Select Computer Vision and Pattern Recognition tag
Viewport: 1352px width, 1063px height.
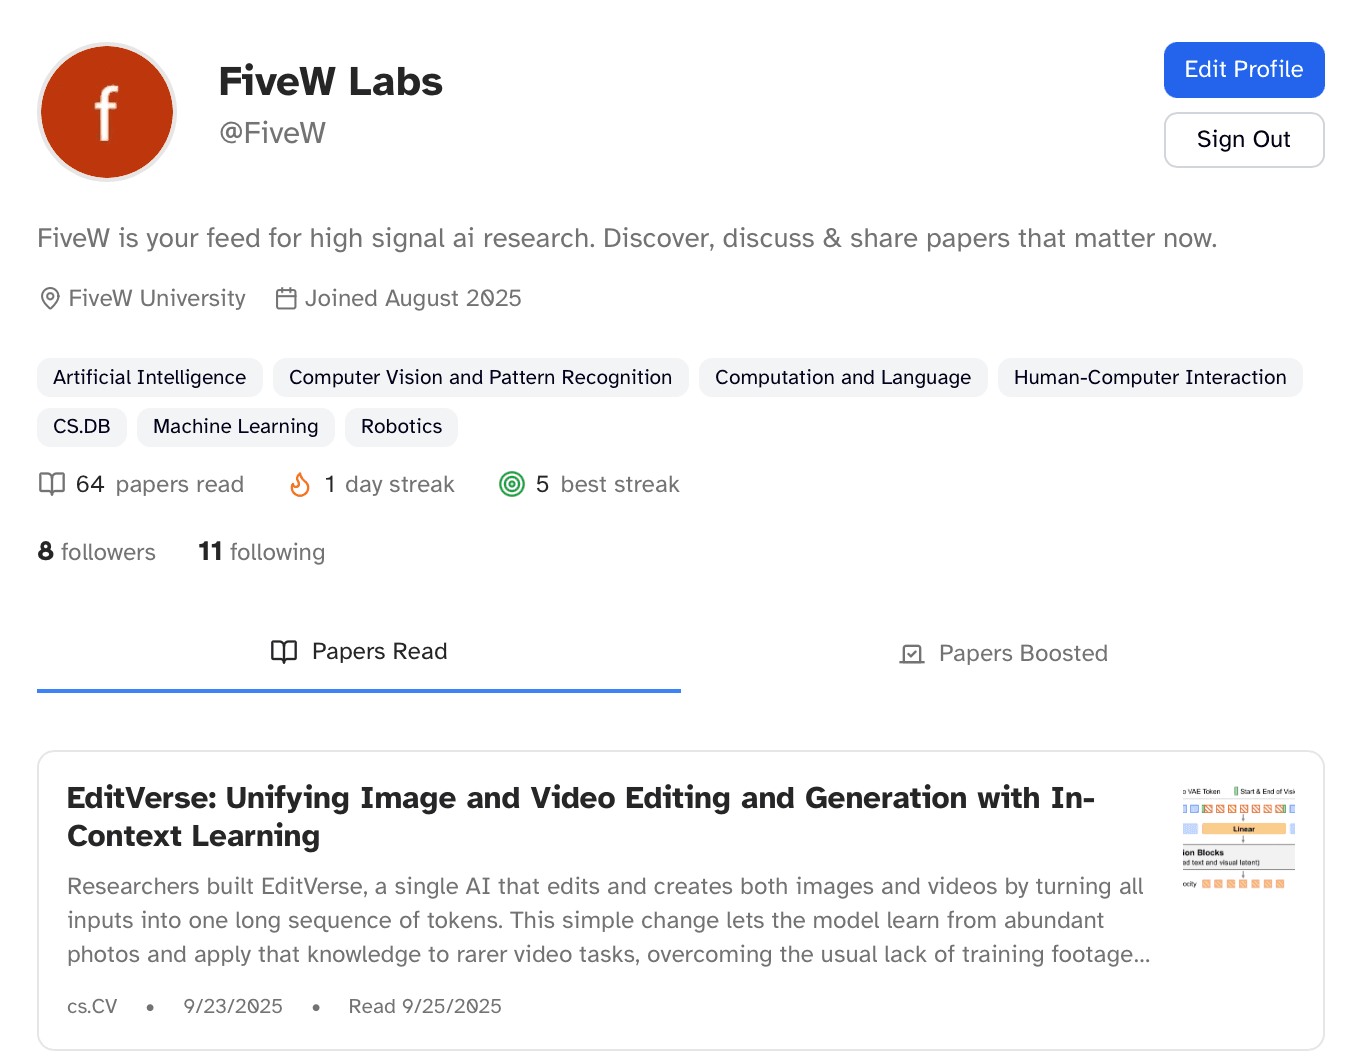click(480, 378)
